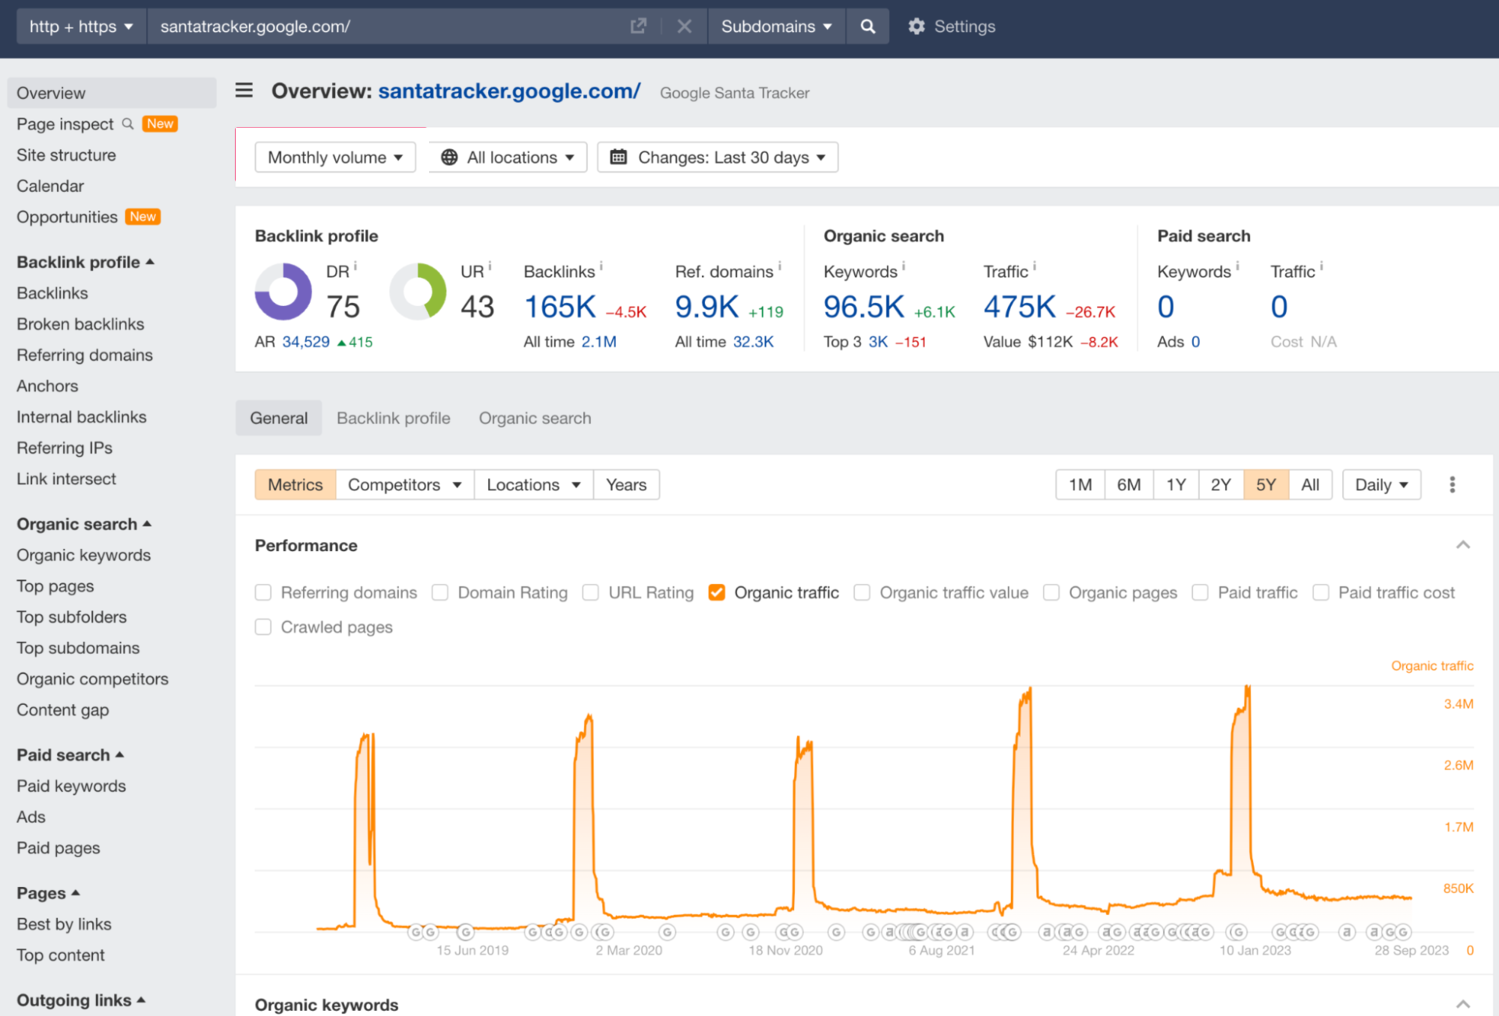The height and width of the screenshot is (1016, 1499).
Task: Click the DR info icon
Action: pyautogui.click(x=355, y=267)
